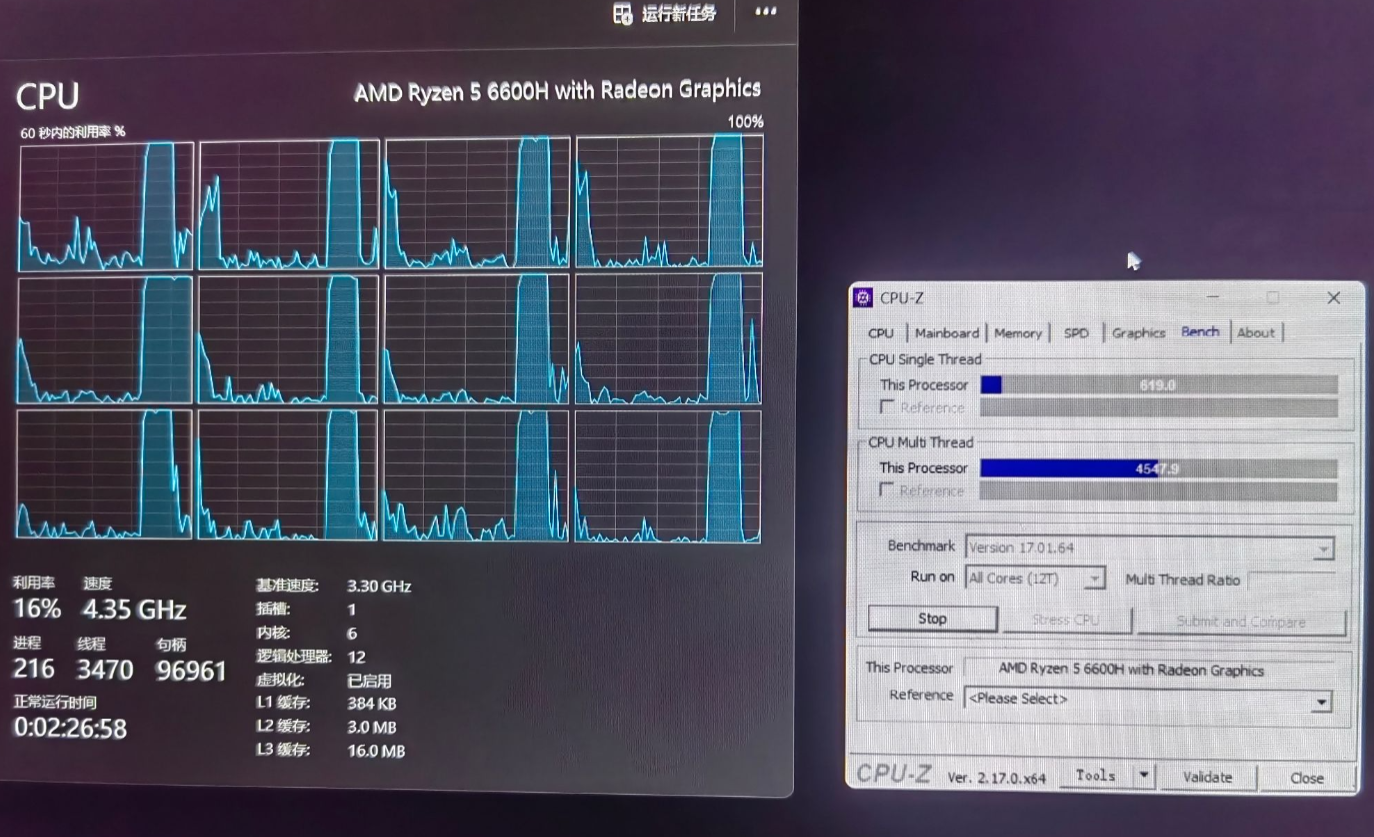Switch to the SPD tab

pyautogui.click(x=1076, y=333)
